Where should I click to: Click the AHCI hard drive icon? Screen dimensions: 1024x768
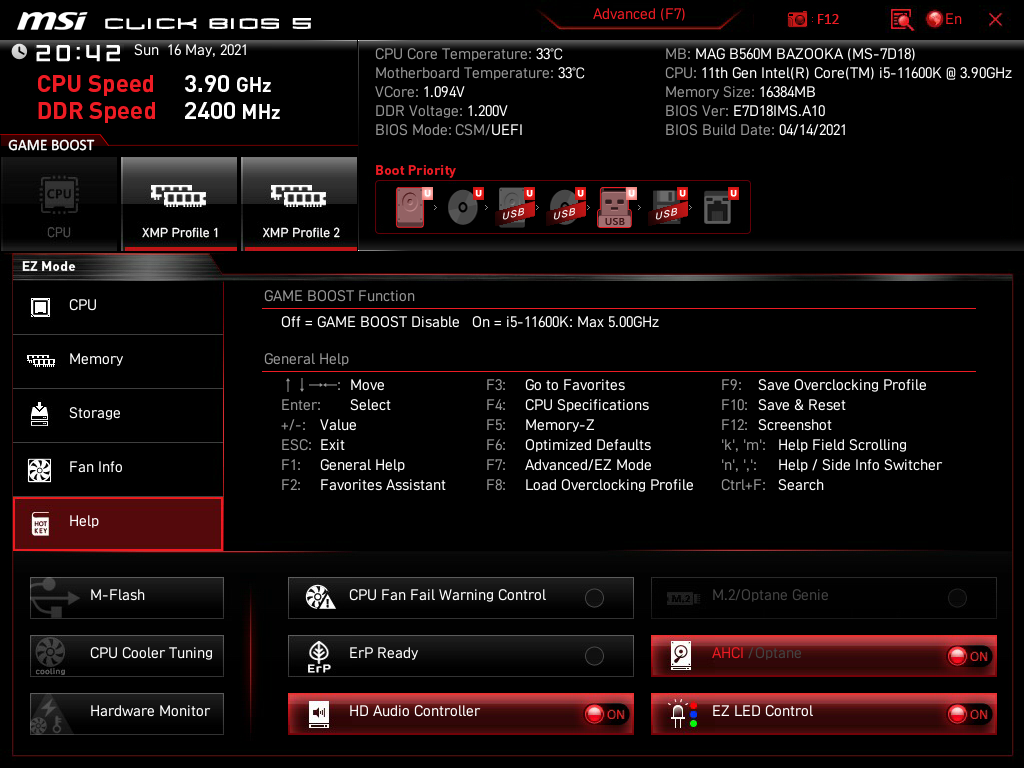tap(681, 656)
